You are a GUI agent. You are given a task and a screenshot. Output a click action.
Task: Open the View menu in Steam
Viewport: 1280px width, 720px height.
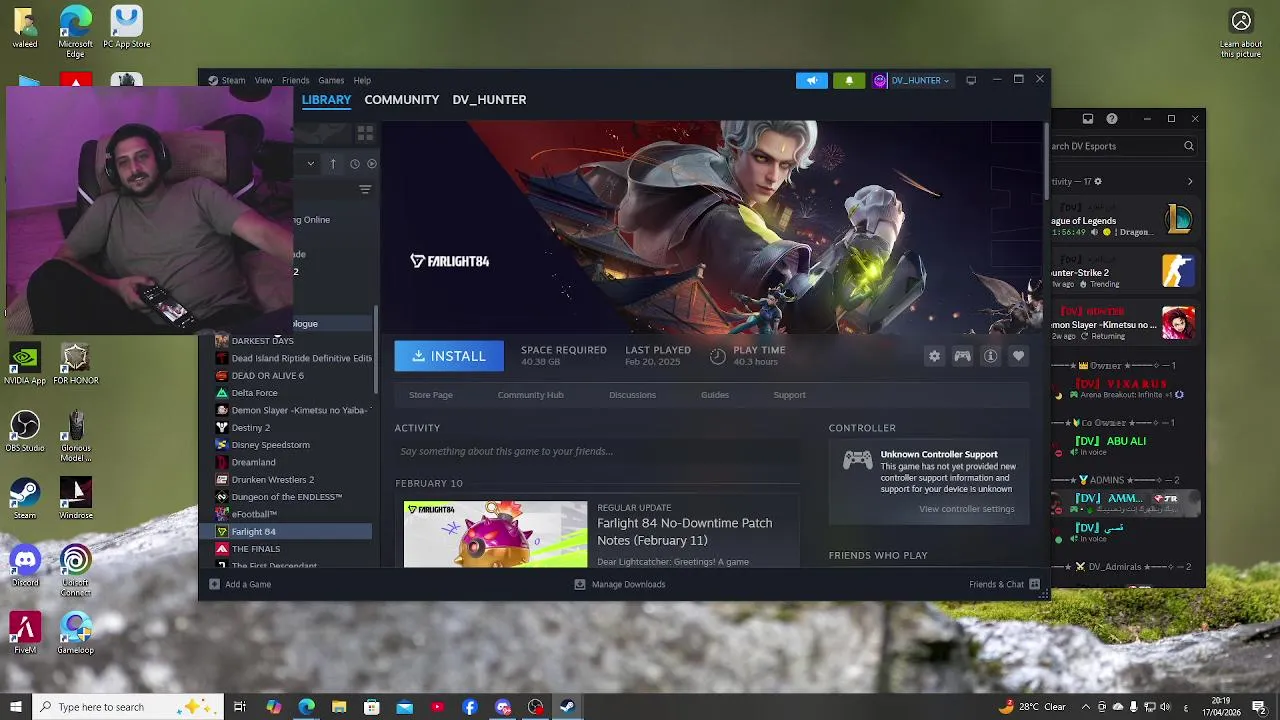coord(264,81)
